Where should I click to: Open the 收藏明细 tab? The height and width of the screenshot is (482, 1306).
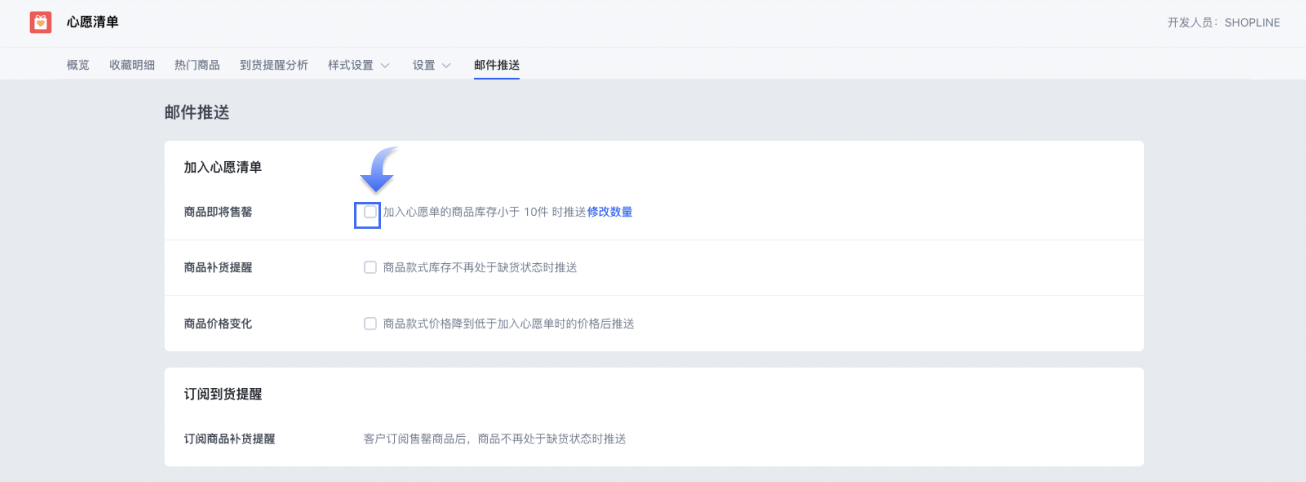click(x=132, y=65)
